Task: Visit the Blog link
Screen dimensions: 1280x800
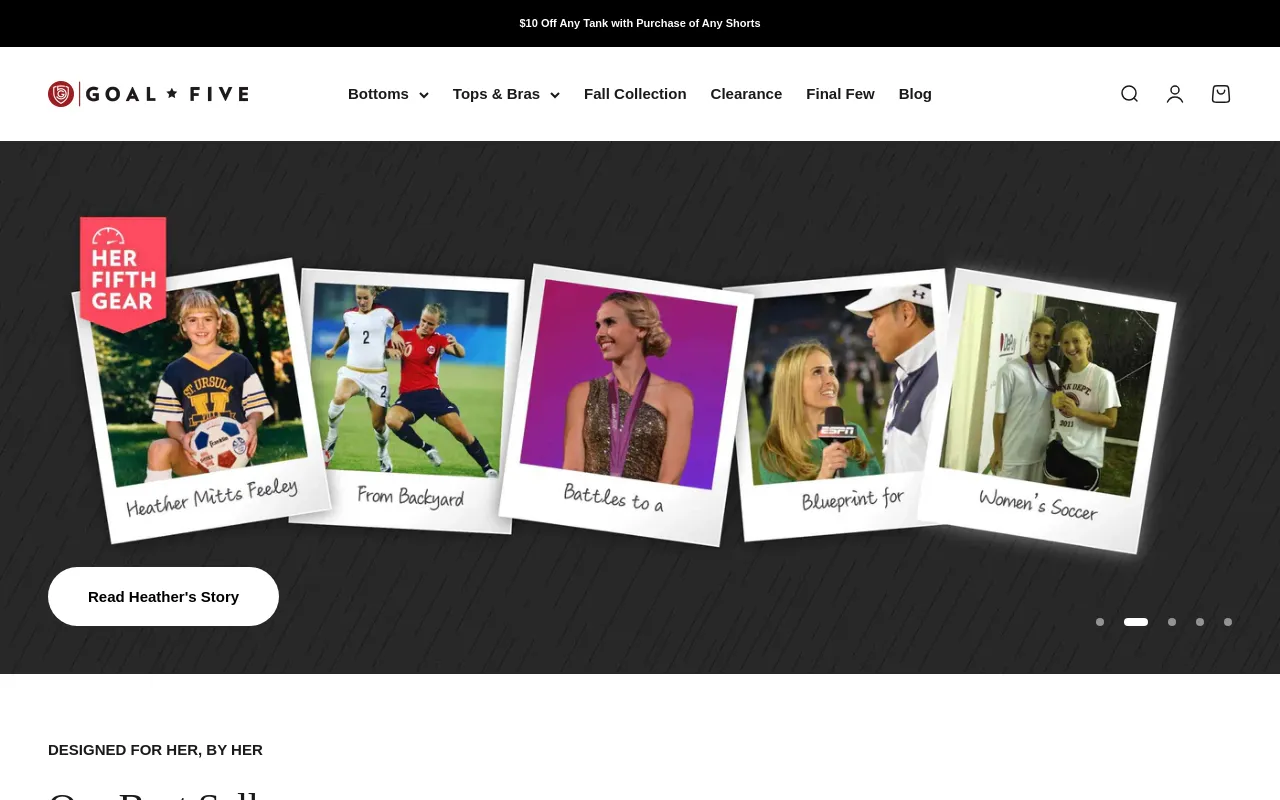Action: (915, 94)
